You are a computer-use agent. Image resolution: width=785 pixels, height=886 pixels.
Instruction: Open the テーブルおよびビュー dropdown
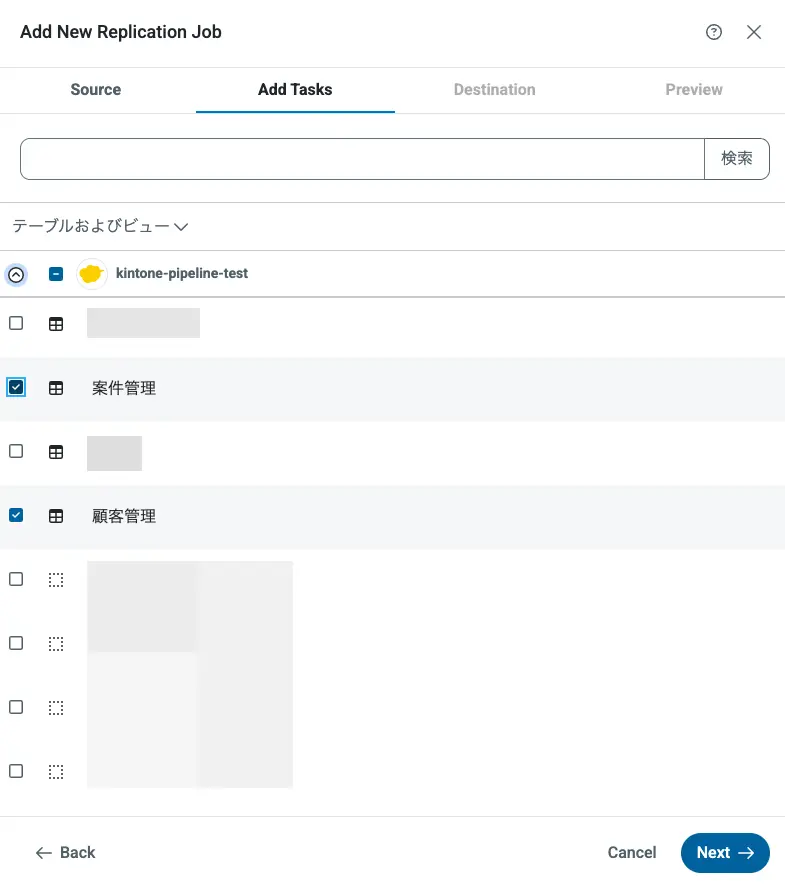pos(100,227)
